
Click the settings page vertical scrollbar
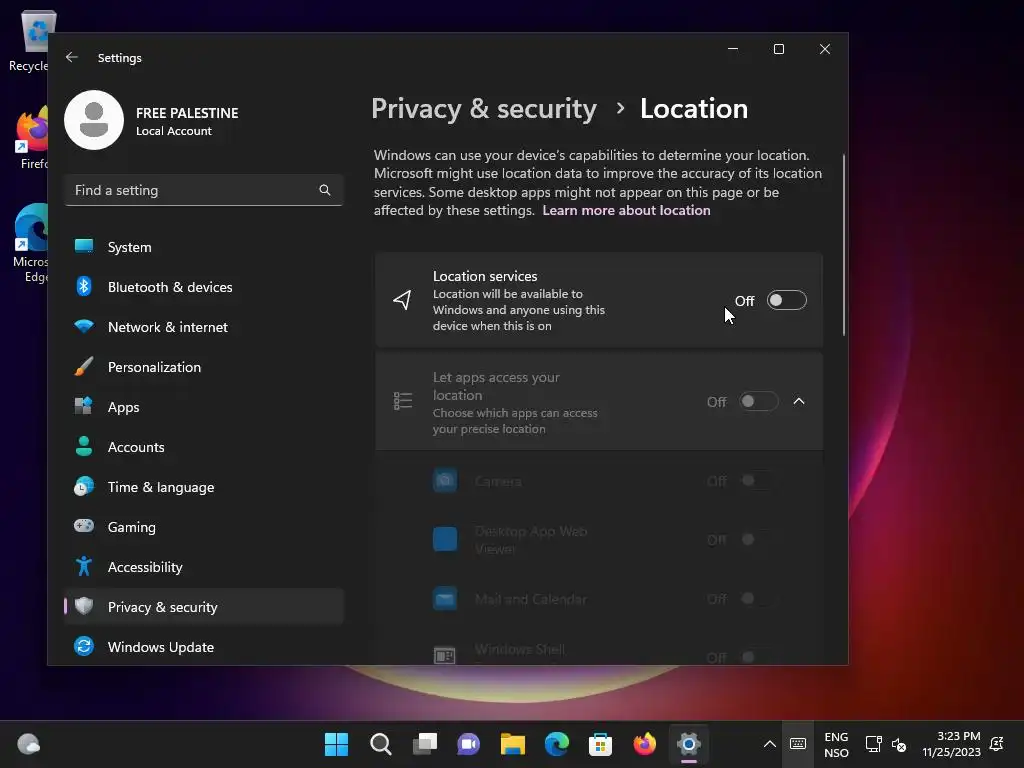coord(844,245)
